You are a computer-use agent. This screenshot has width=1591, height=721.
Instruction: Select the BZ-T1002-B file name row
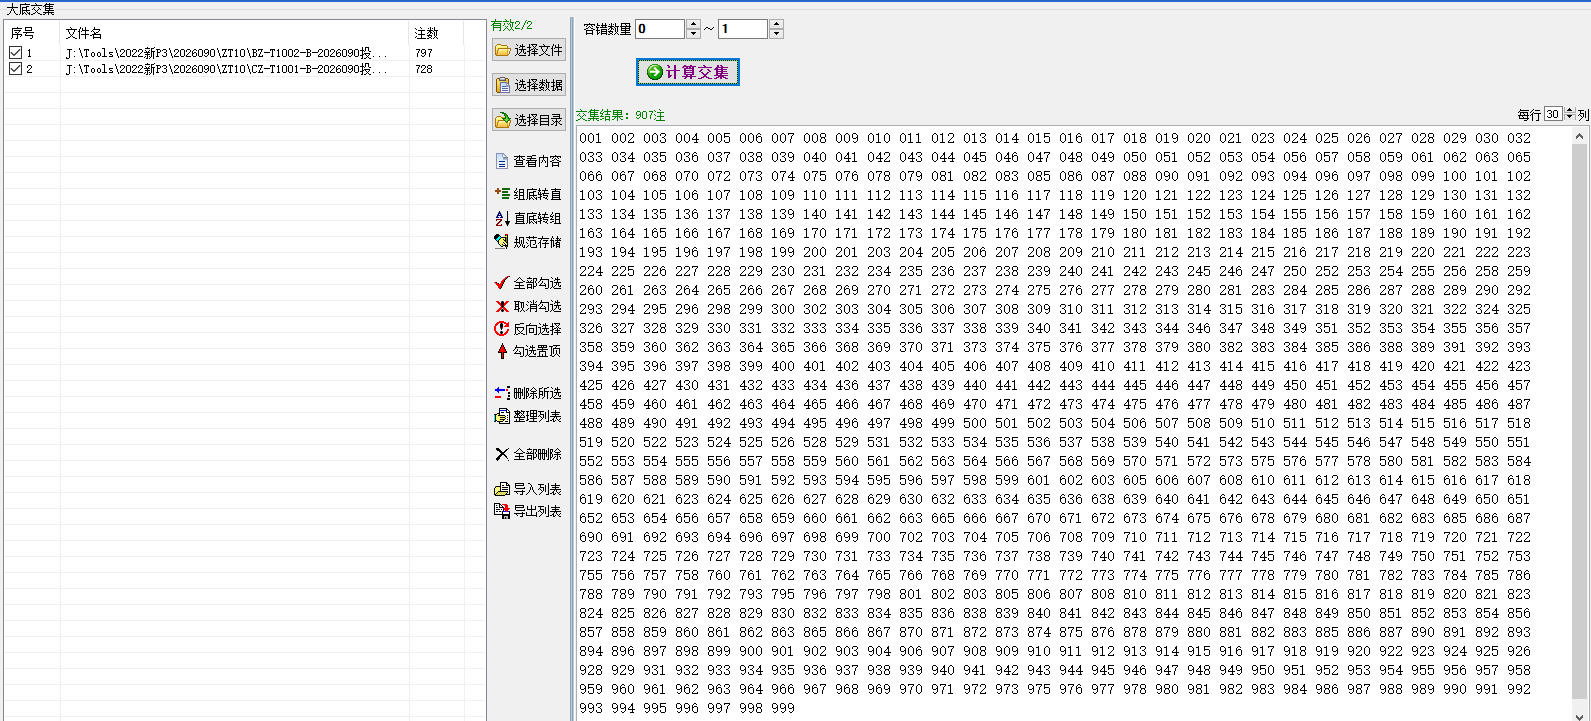226,53
